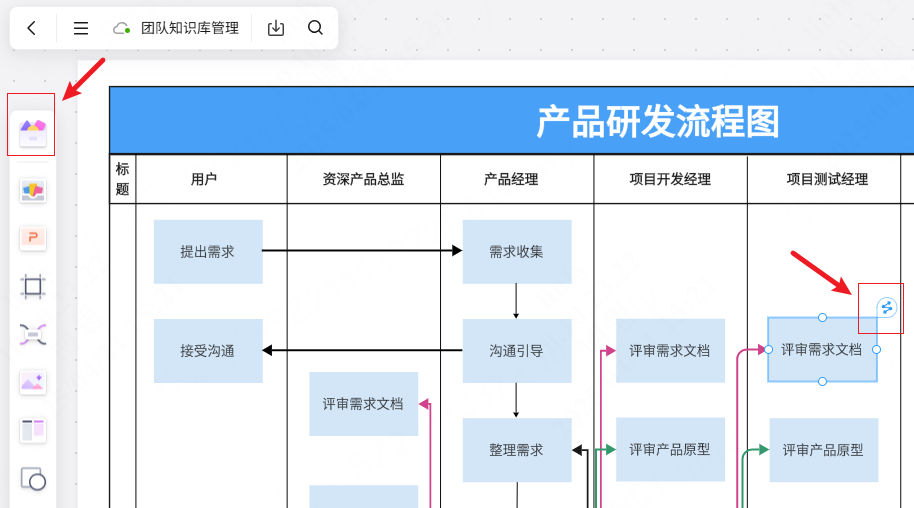Select 评审产品原型 node under 项目测试经理
The width and height of the screenshot is (914, 508).
tap(824, 450)
